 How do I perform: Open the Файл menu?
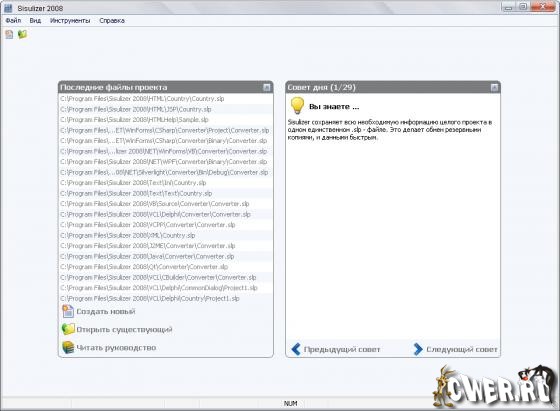(x=13, y=21)
